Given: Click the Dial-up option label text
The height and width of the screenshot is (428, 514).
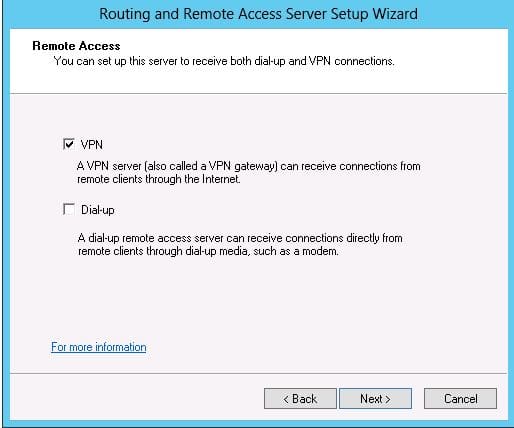Looking at the screenshot, I should coord(98,210).
